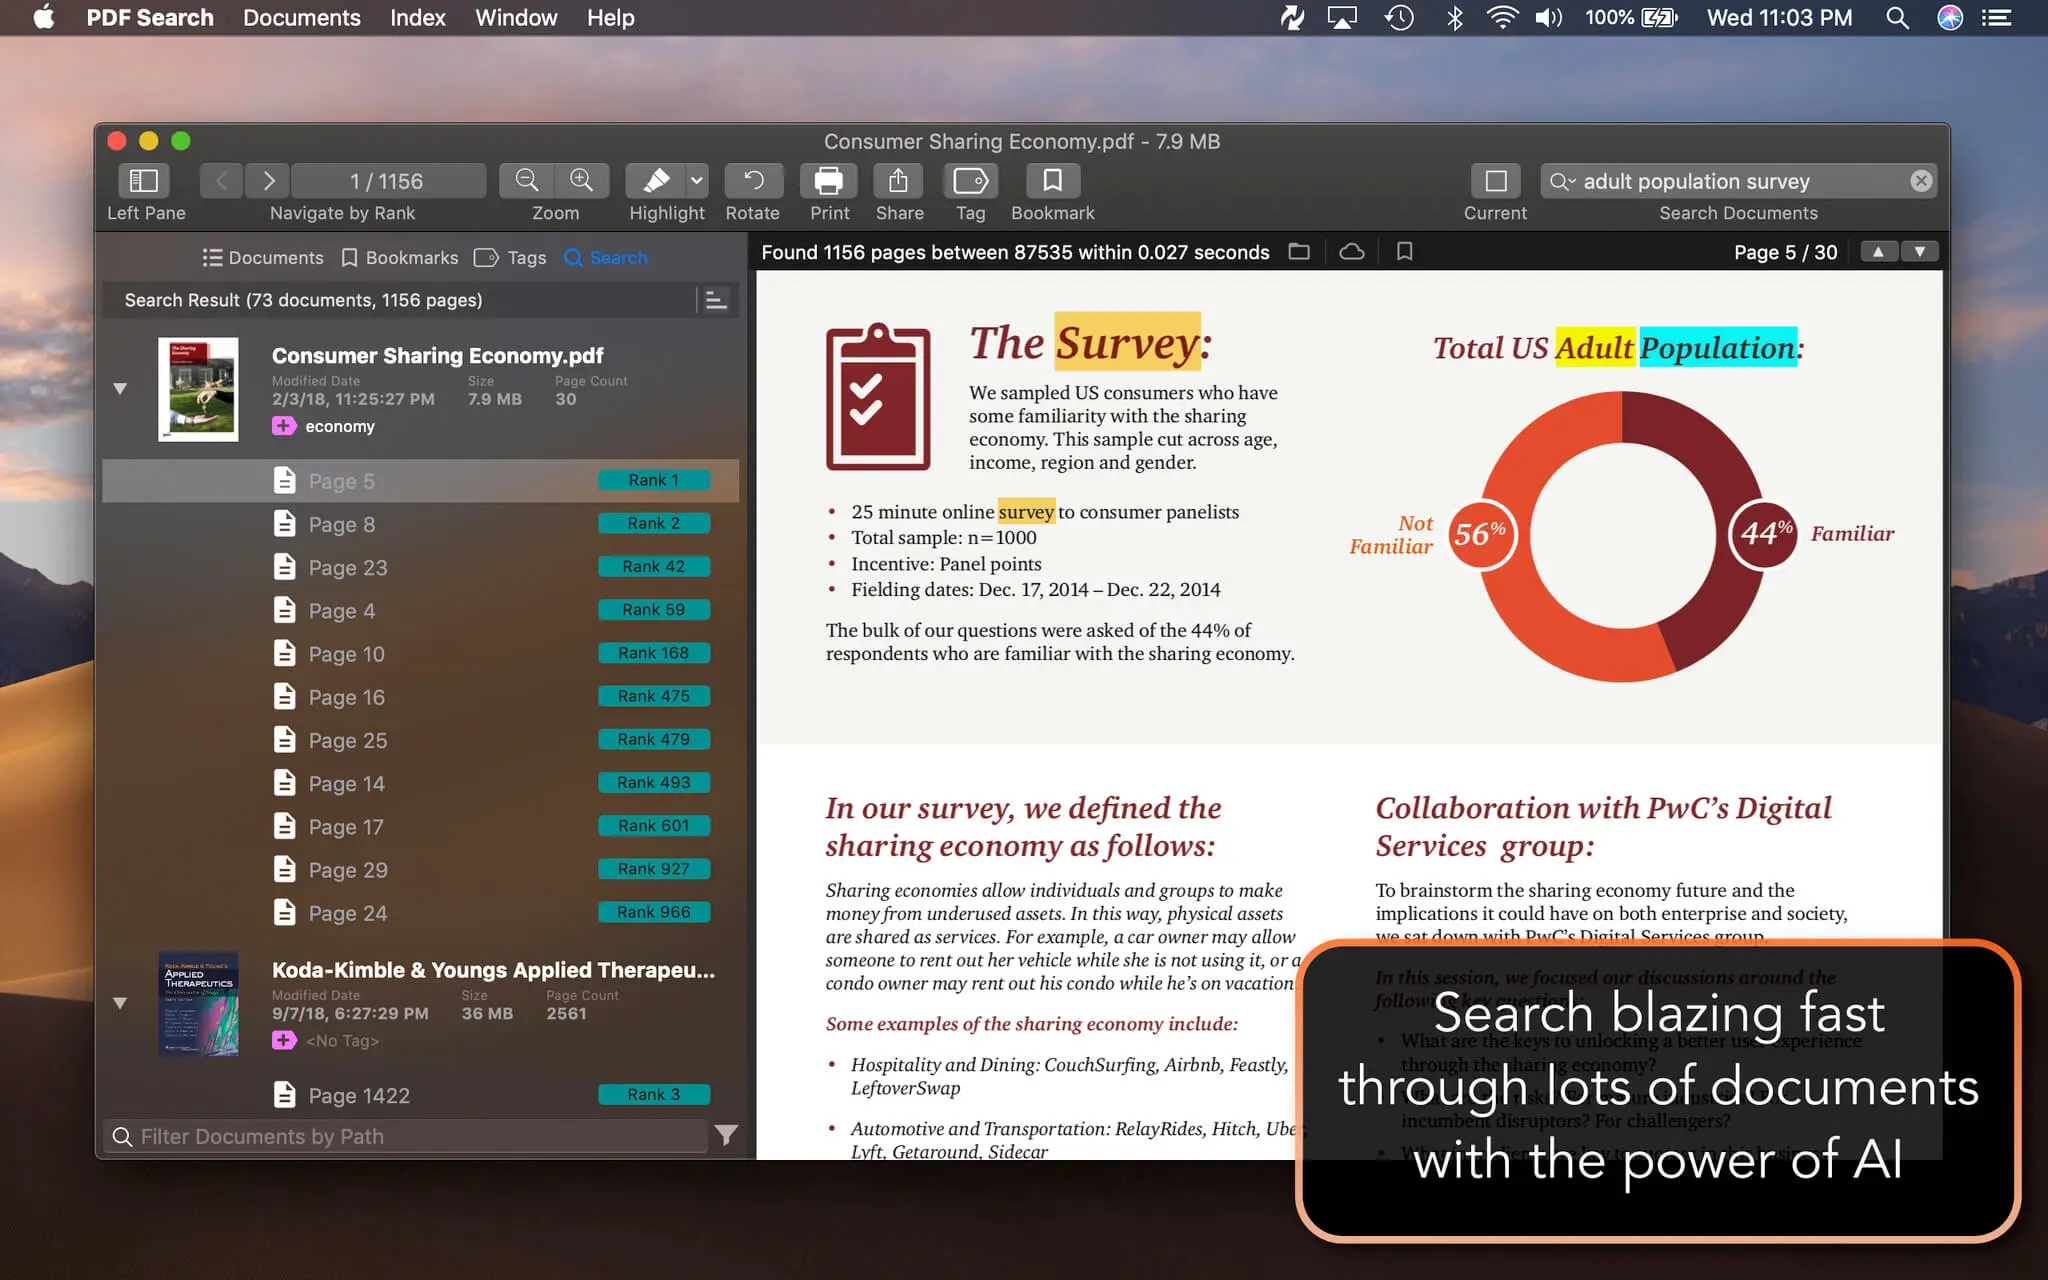Select the Rotate tool icon
Screen dimensions: 2048x1280
(x=752, y=180)
